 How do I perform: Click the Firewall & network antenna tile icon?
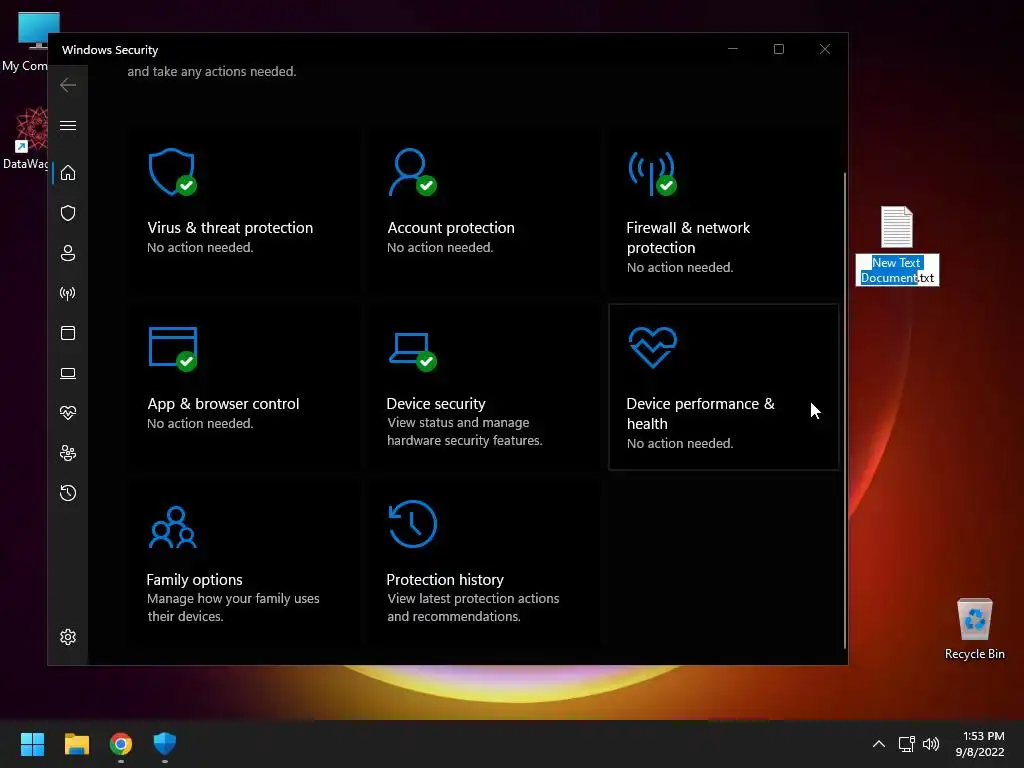(652, 173)
